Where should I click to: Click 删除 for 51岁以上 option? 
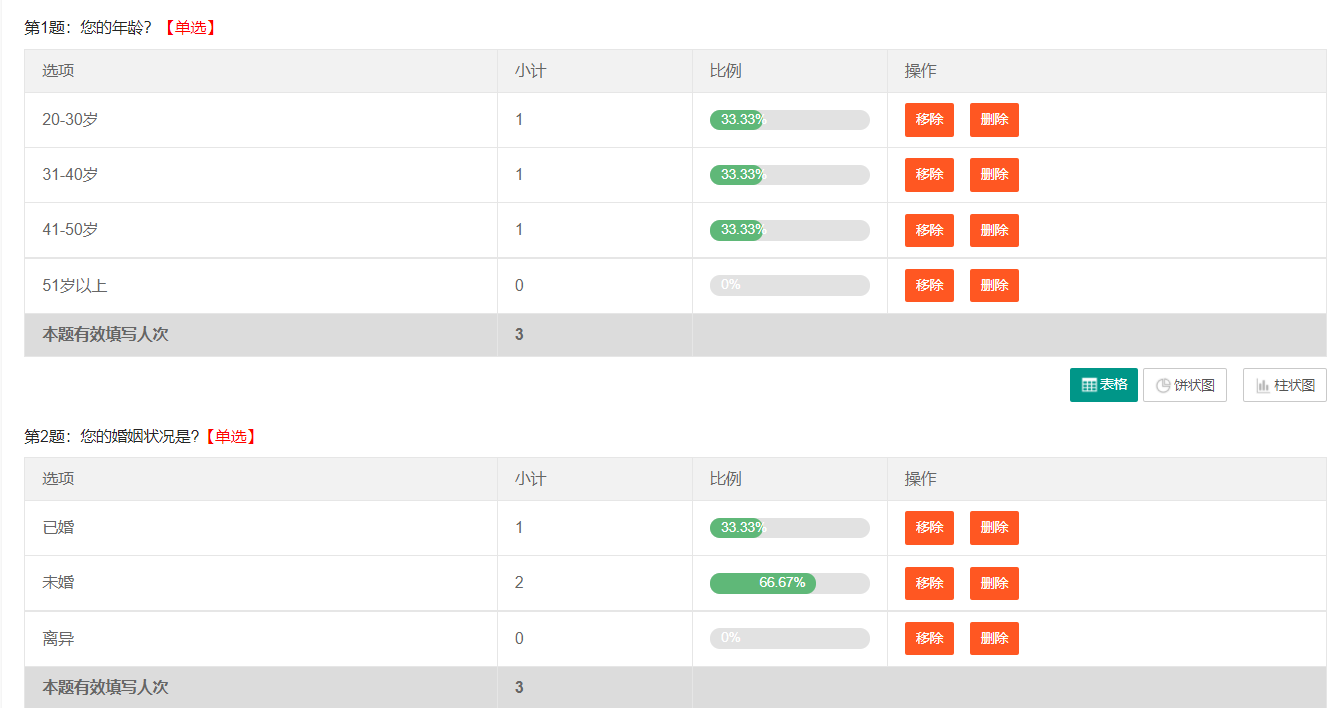coord(994,285)
